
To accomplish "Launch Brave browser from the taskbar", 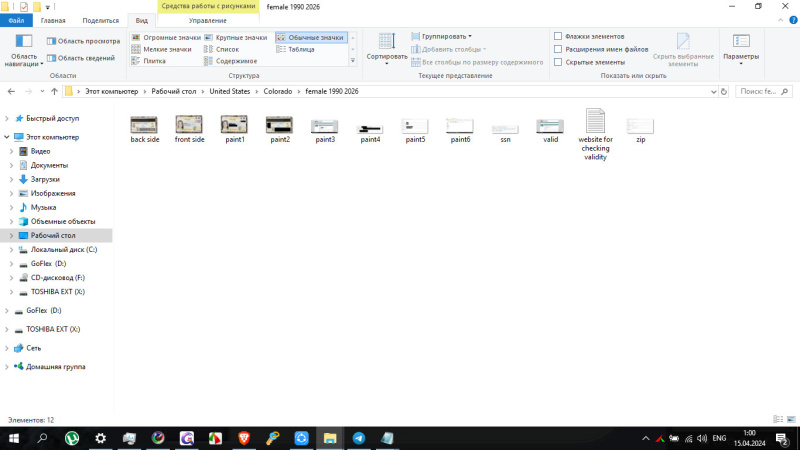I will pos(244,438).
